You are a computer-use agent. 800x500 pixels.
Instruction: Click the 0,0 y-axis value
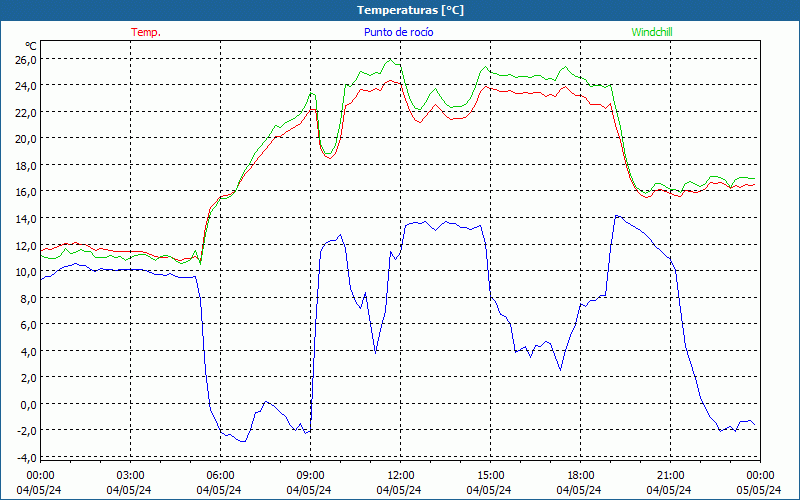29,405
